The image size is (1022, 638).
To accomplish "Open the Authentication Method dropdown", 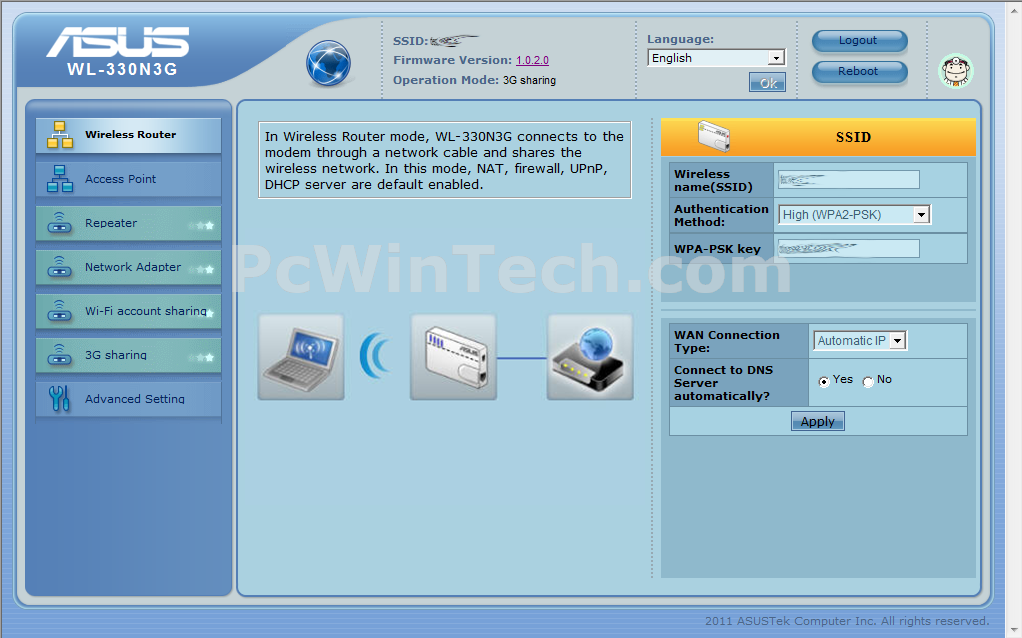I will click(854, 214).
